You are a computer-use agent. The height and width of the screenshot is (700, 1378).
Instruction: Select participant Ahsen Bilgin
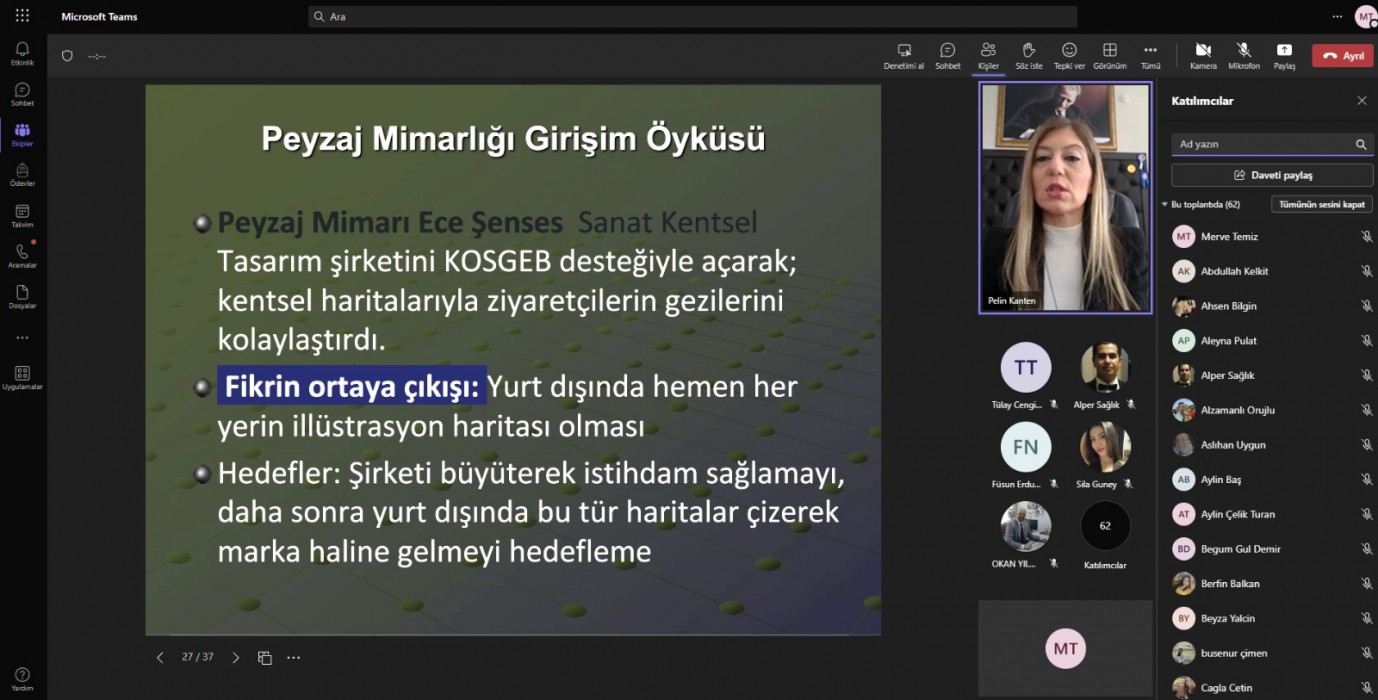click(1272, 306)
